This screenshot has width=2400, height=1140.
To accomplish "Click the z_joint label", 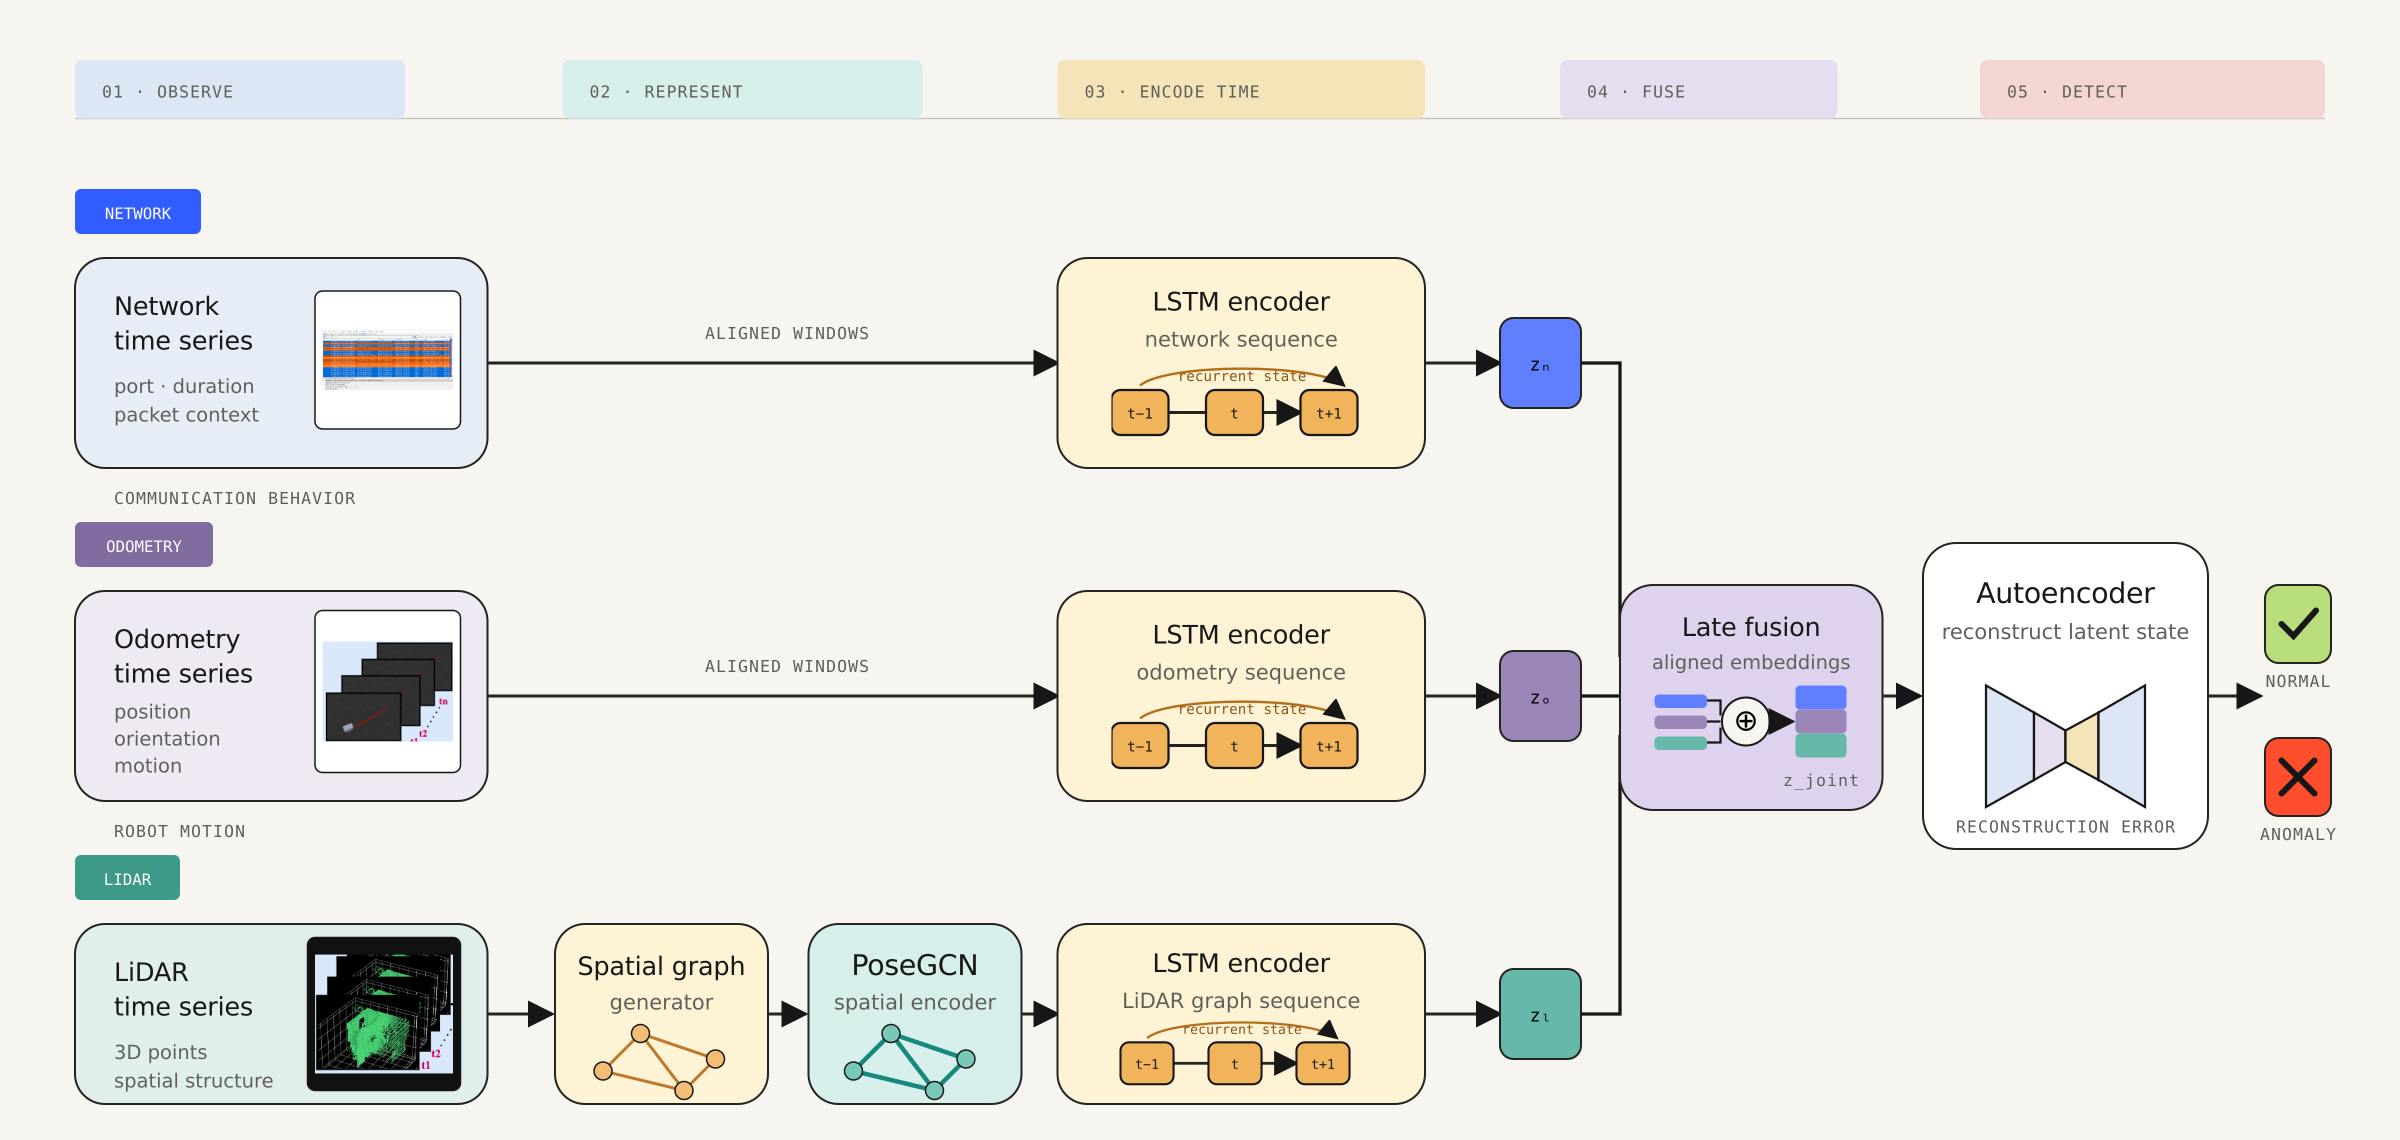I will coord(1821,780).
